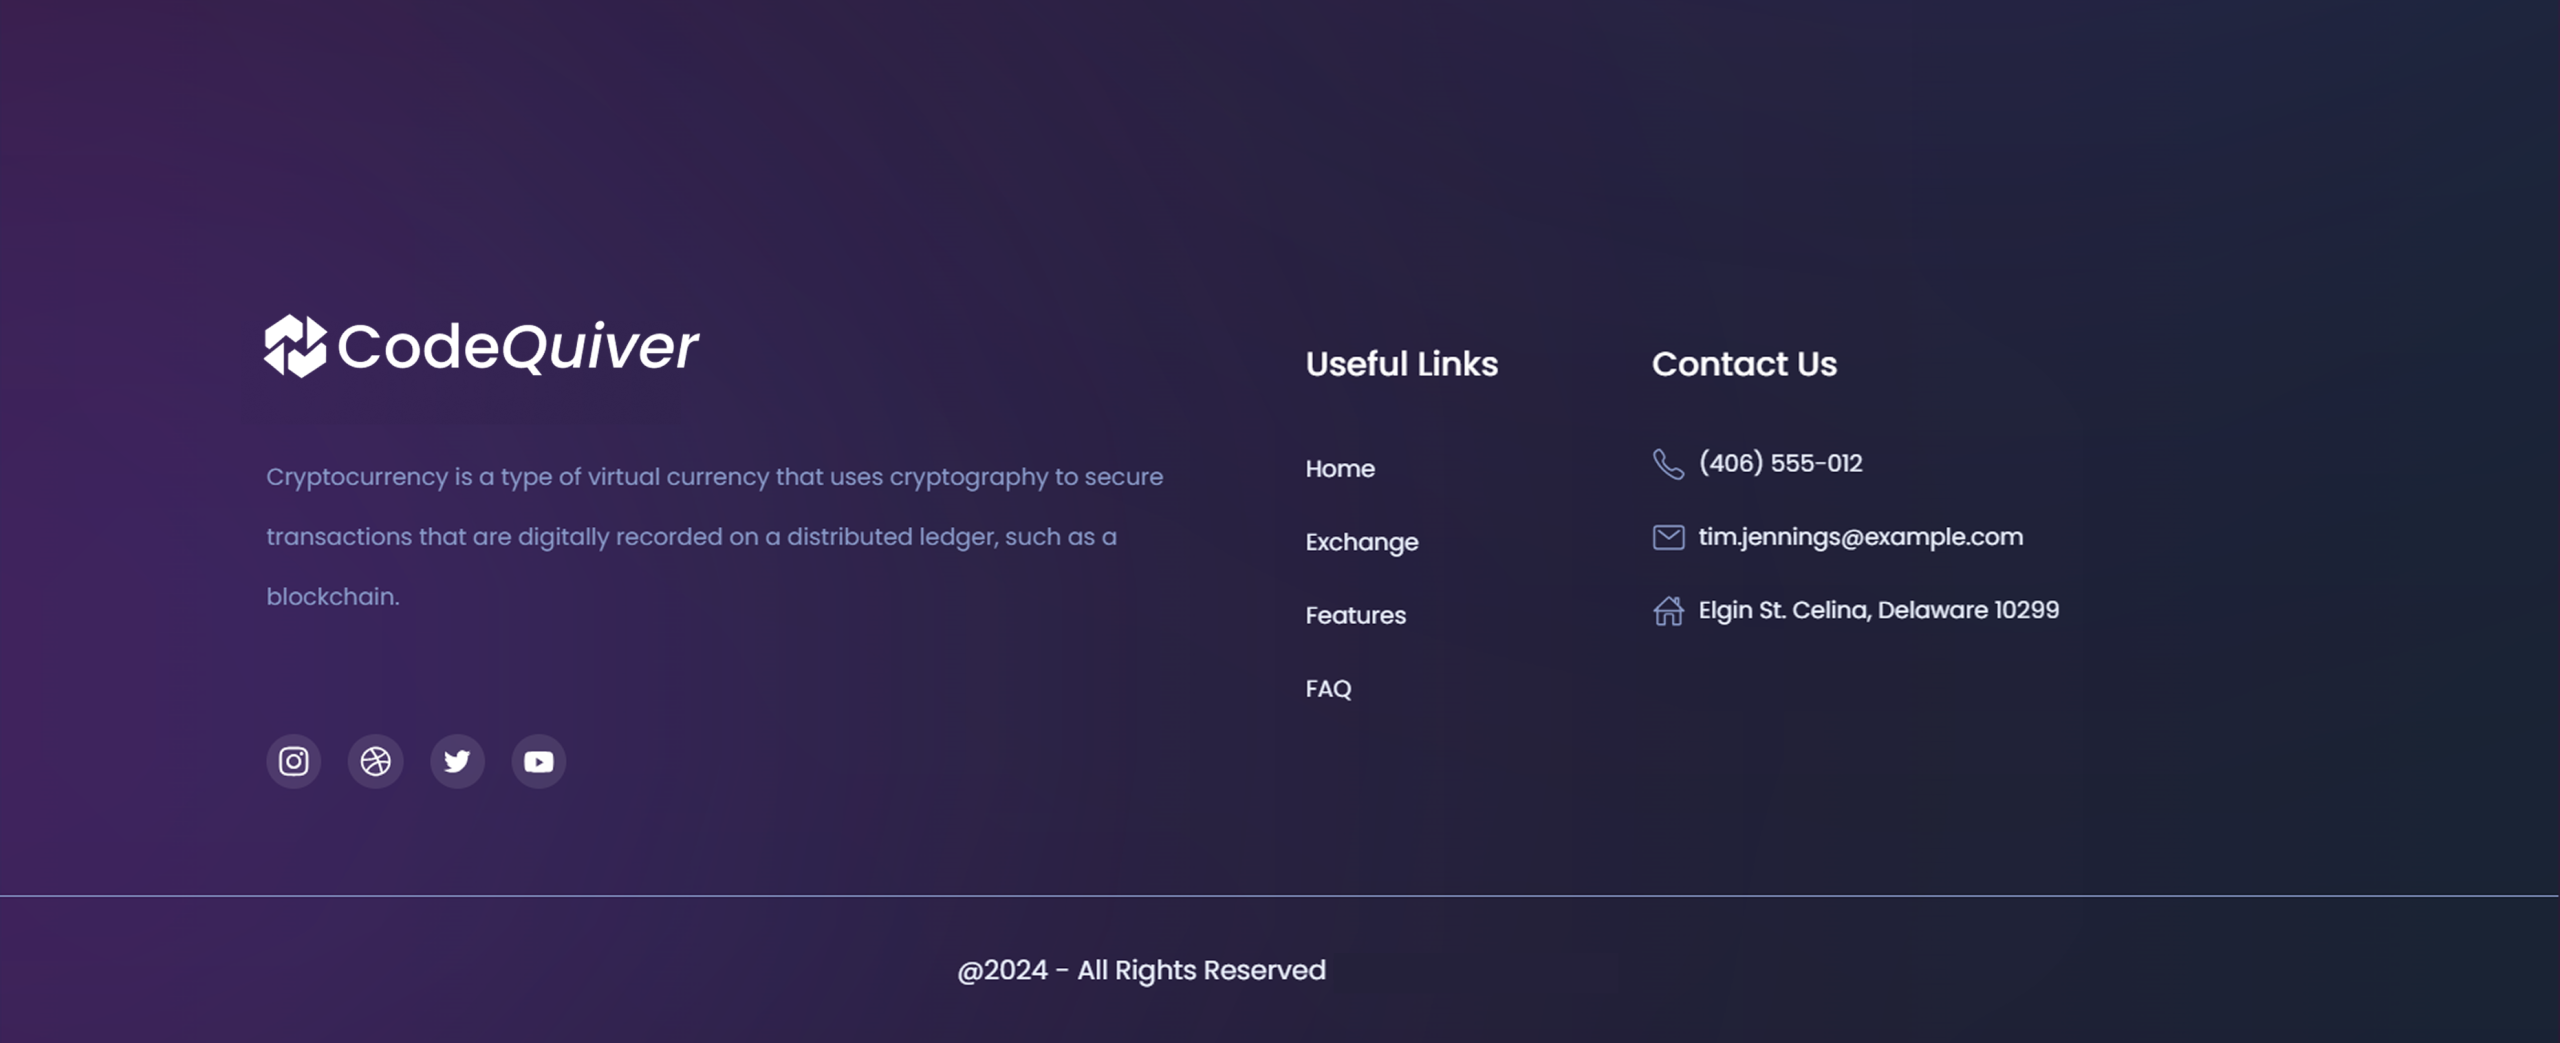Navigate to the Features link
The image size is (2560, 1043).
click(x=1355, y=615)
